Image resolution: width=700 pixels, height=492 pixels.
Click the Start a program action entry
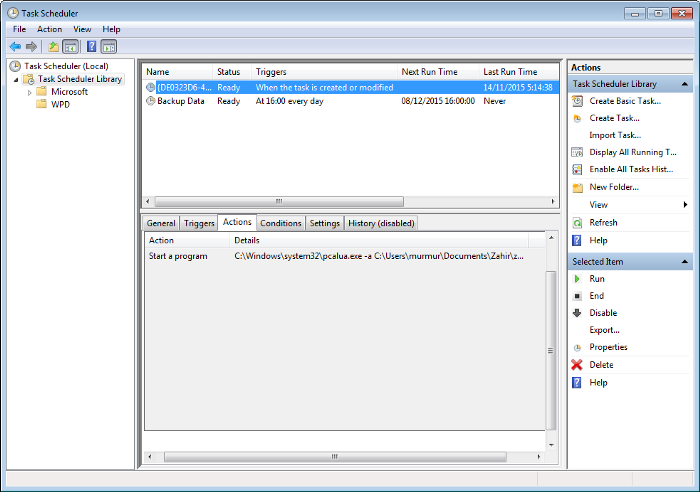(x=178, y=256)
